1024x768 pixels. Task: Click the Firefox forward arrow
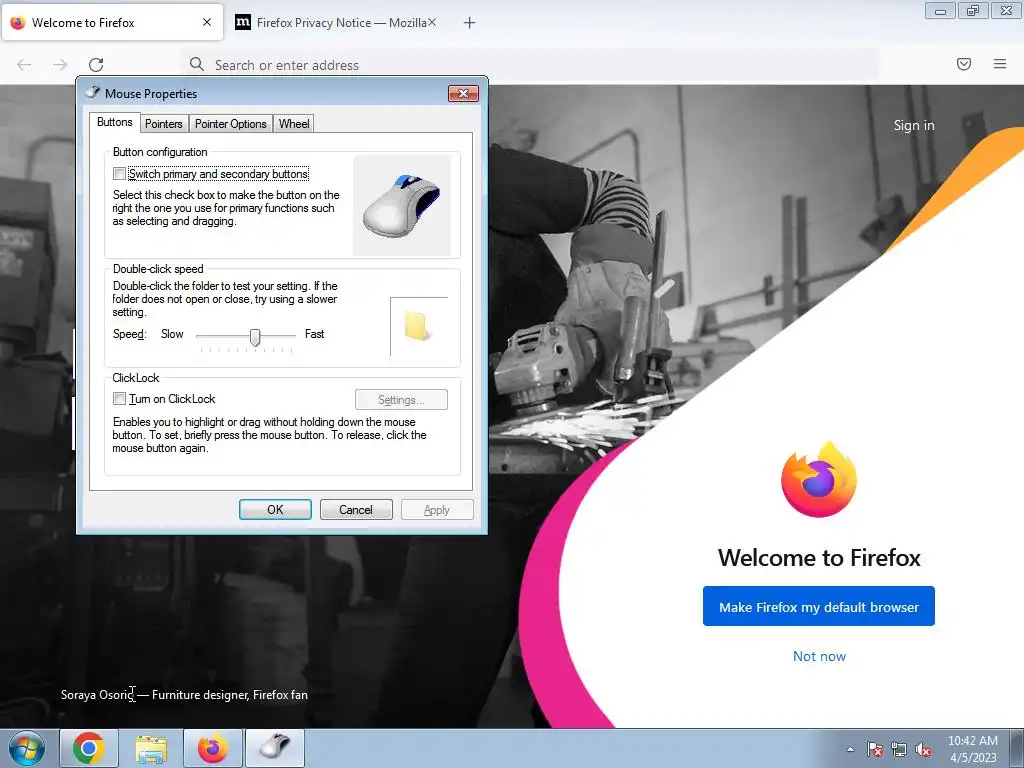coord(60,65)
